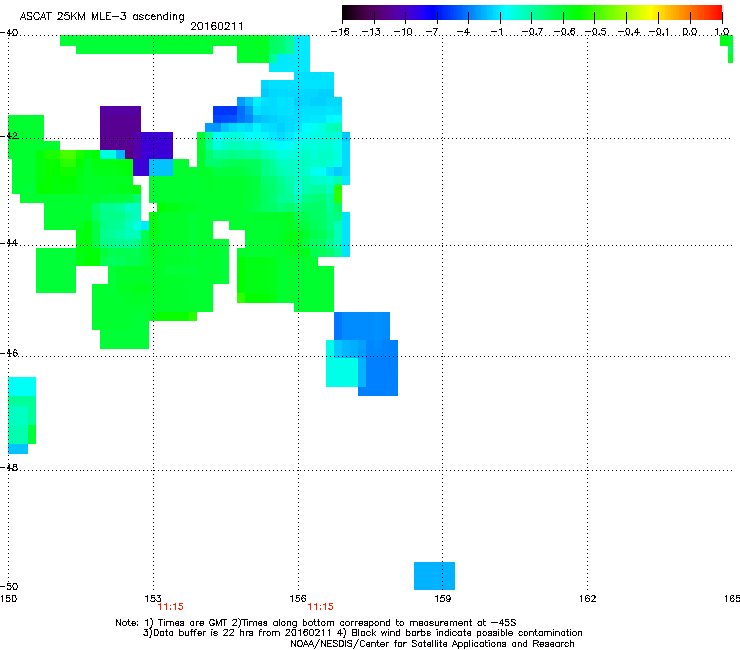The height and width of the screenshot is (650, 740).
Task: Click the NOAA/NESDIS credit line
Action: pyautogui.click(x=432, y=644)
